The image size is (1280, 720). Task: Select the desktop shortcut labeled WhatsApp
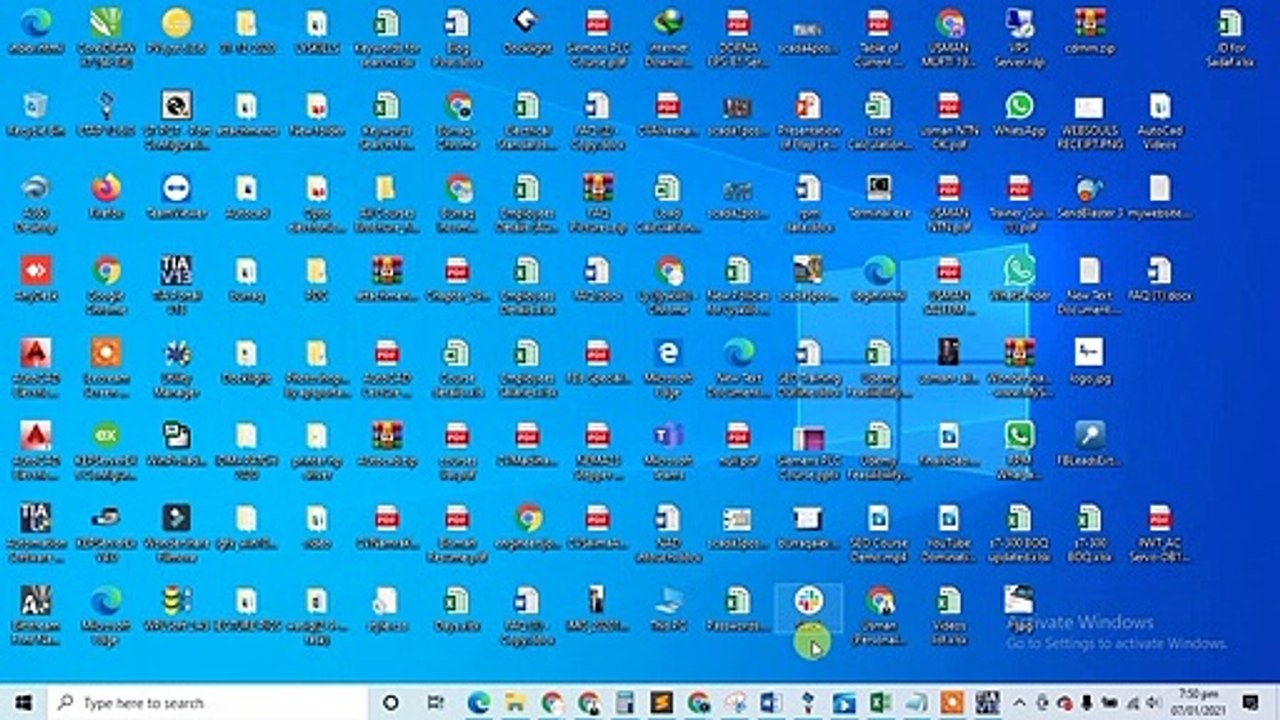1019,113
